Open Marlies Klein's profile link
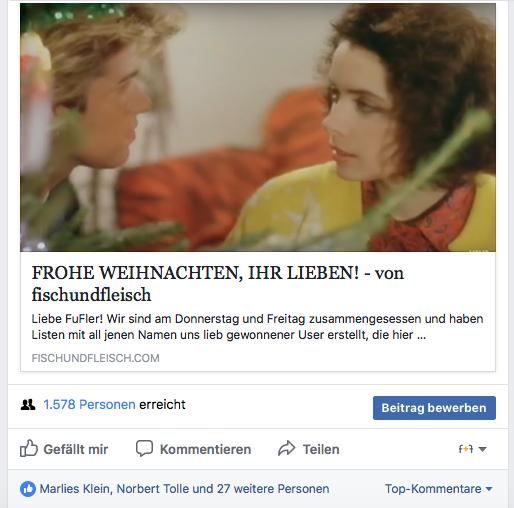The image size is (514, 508). click(x=74, y=489)
